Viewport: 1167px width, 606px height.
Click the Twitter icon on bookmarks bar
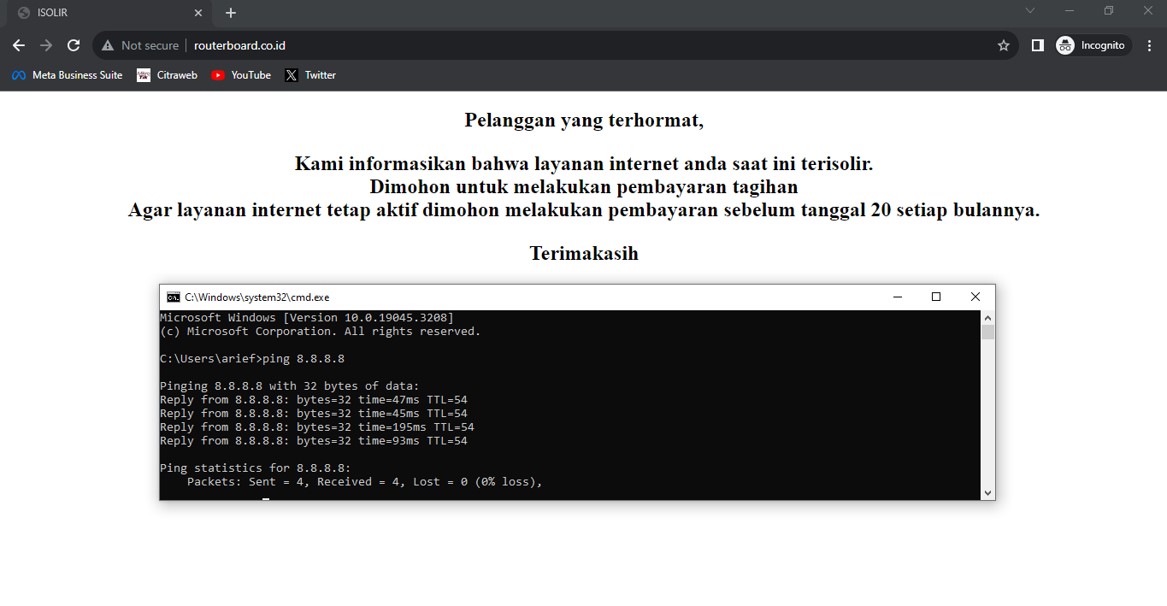click(x=290, y=75)
